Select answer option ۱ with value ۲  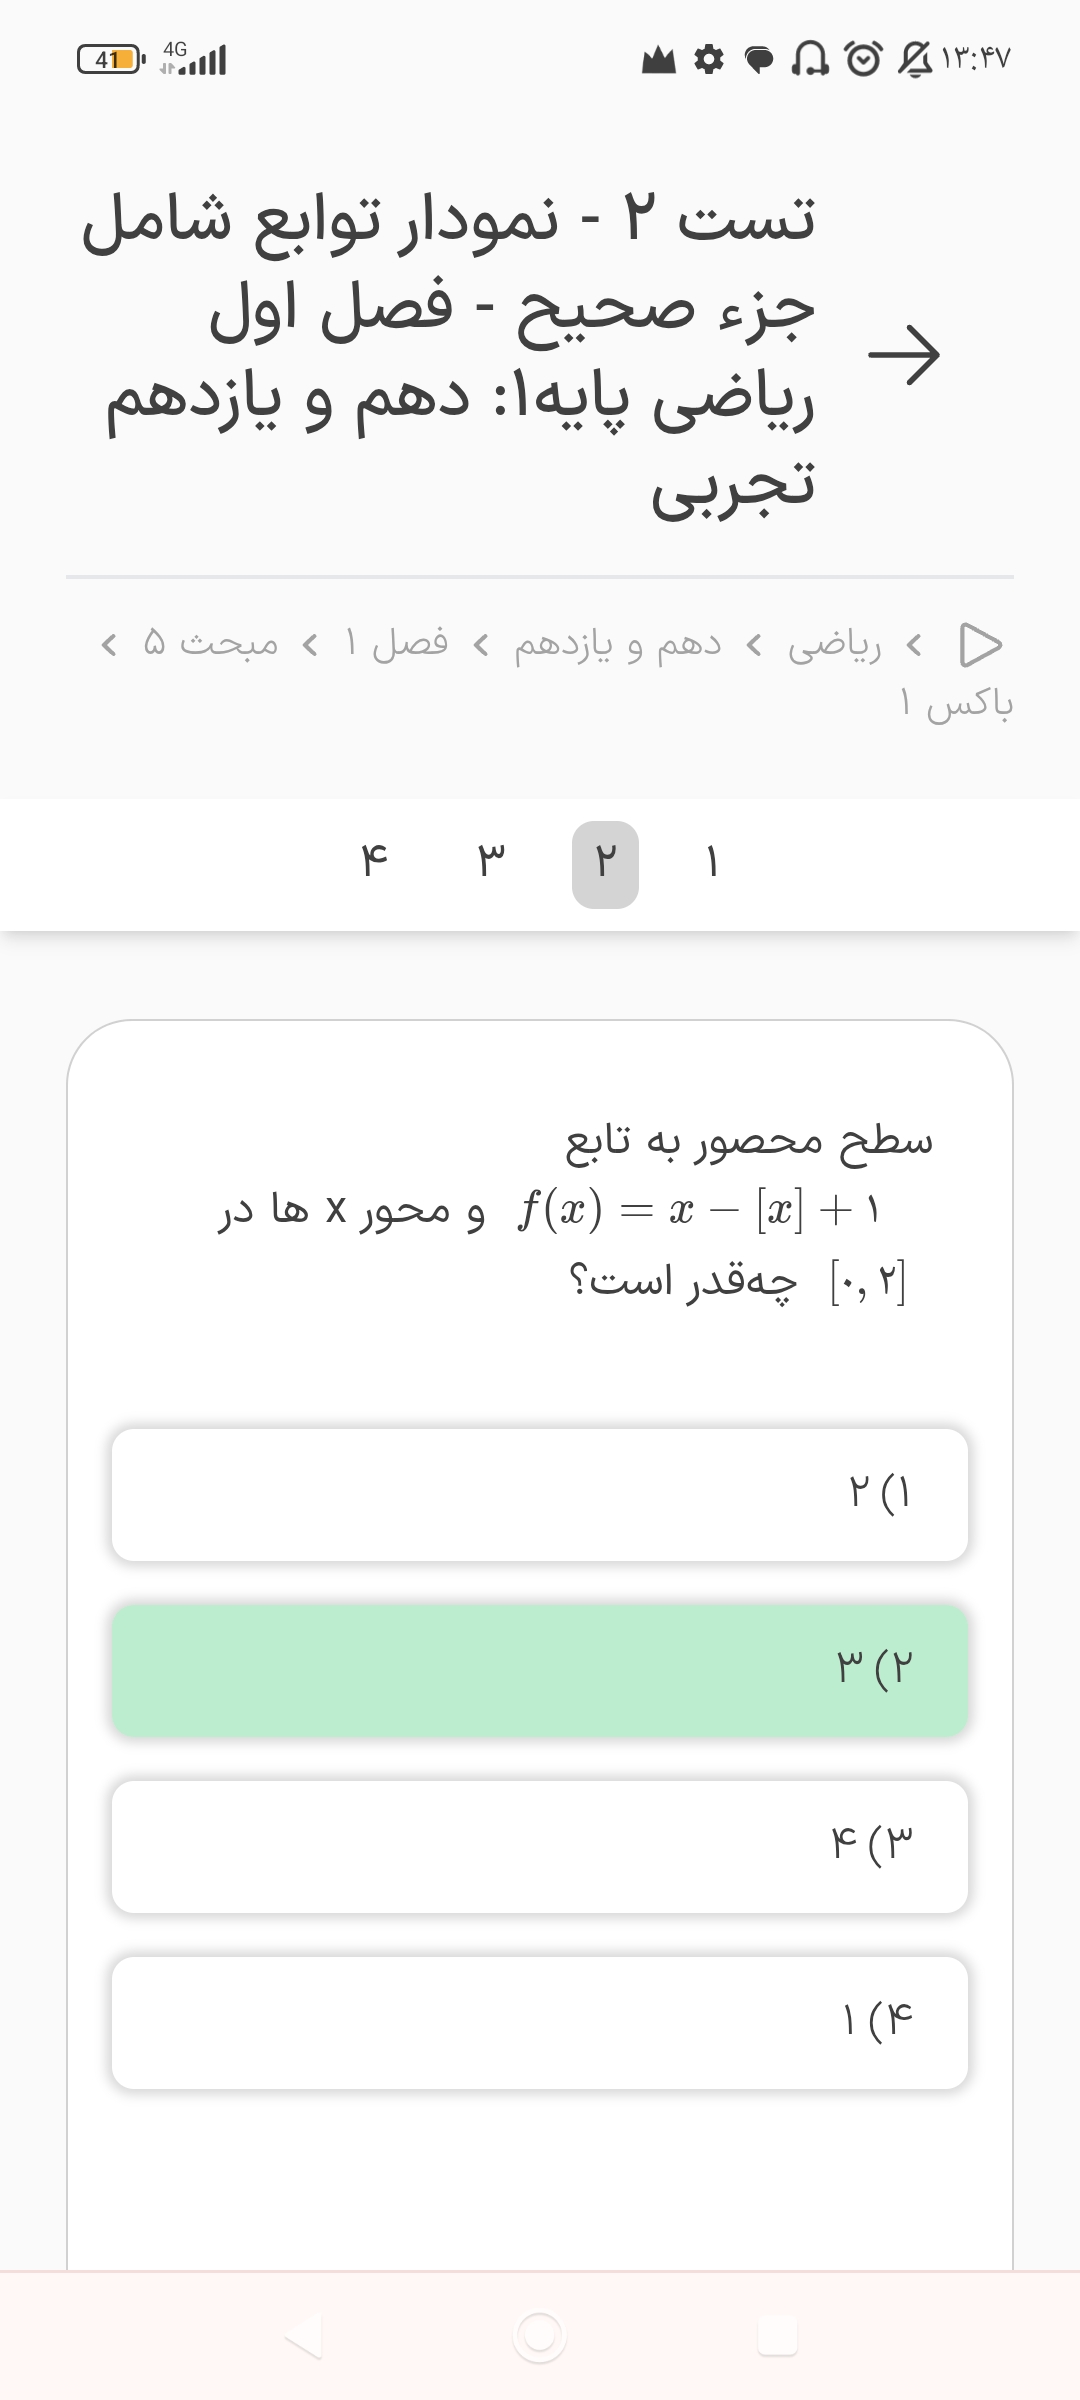tap(540, 1494)
